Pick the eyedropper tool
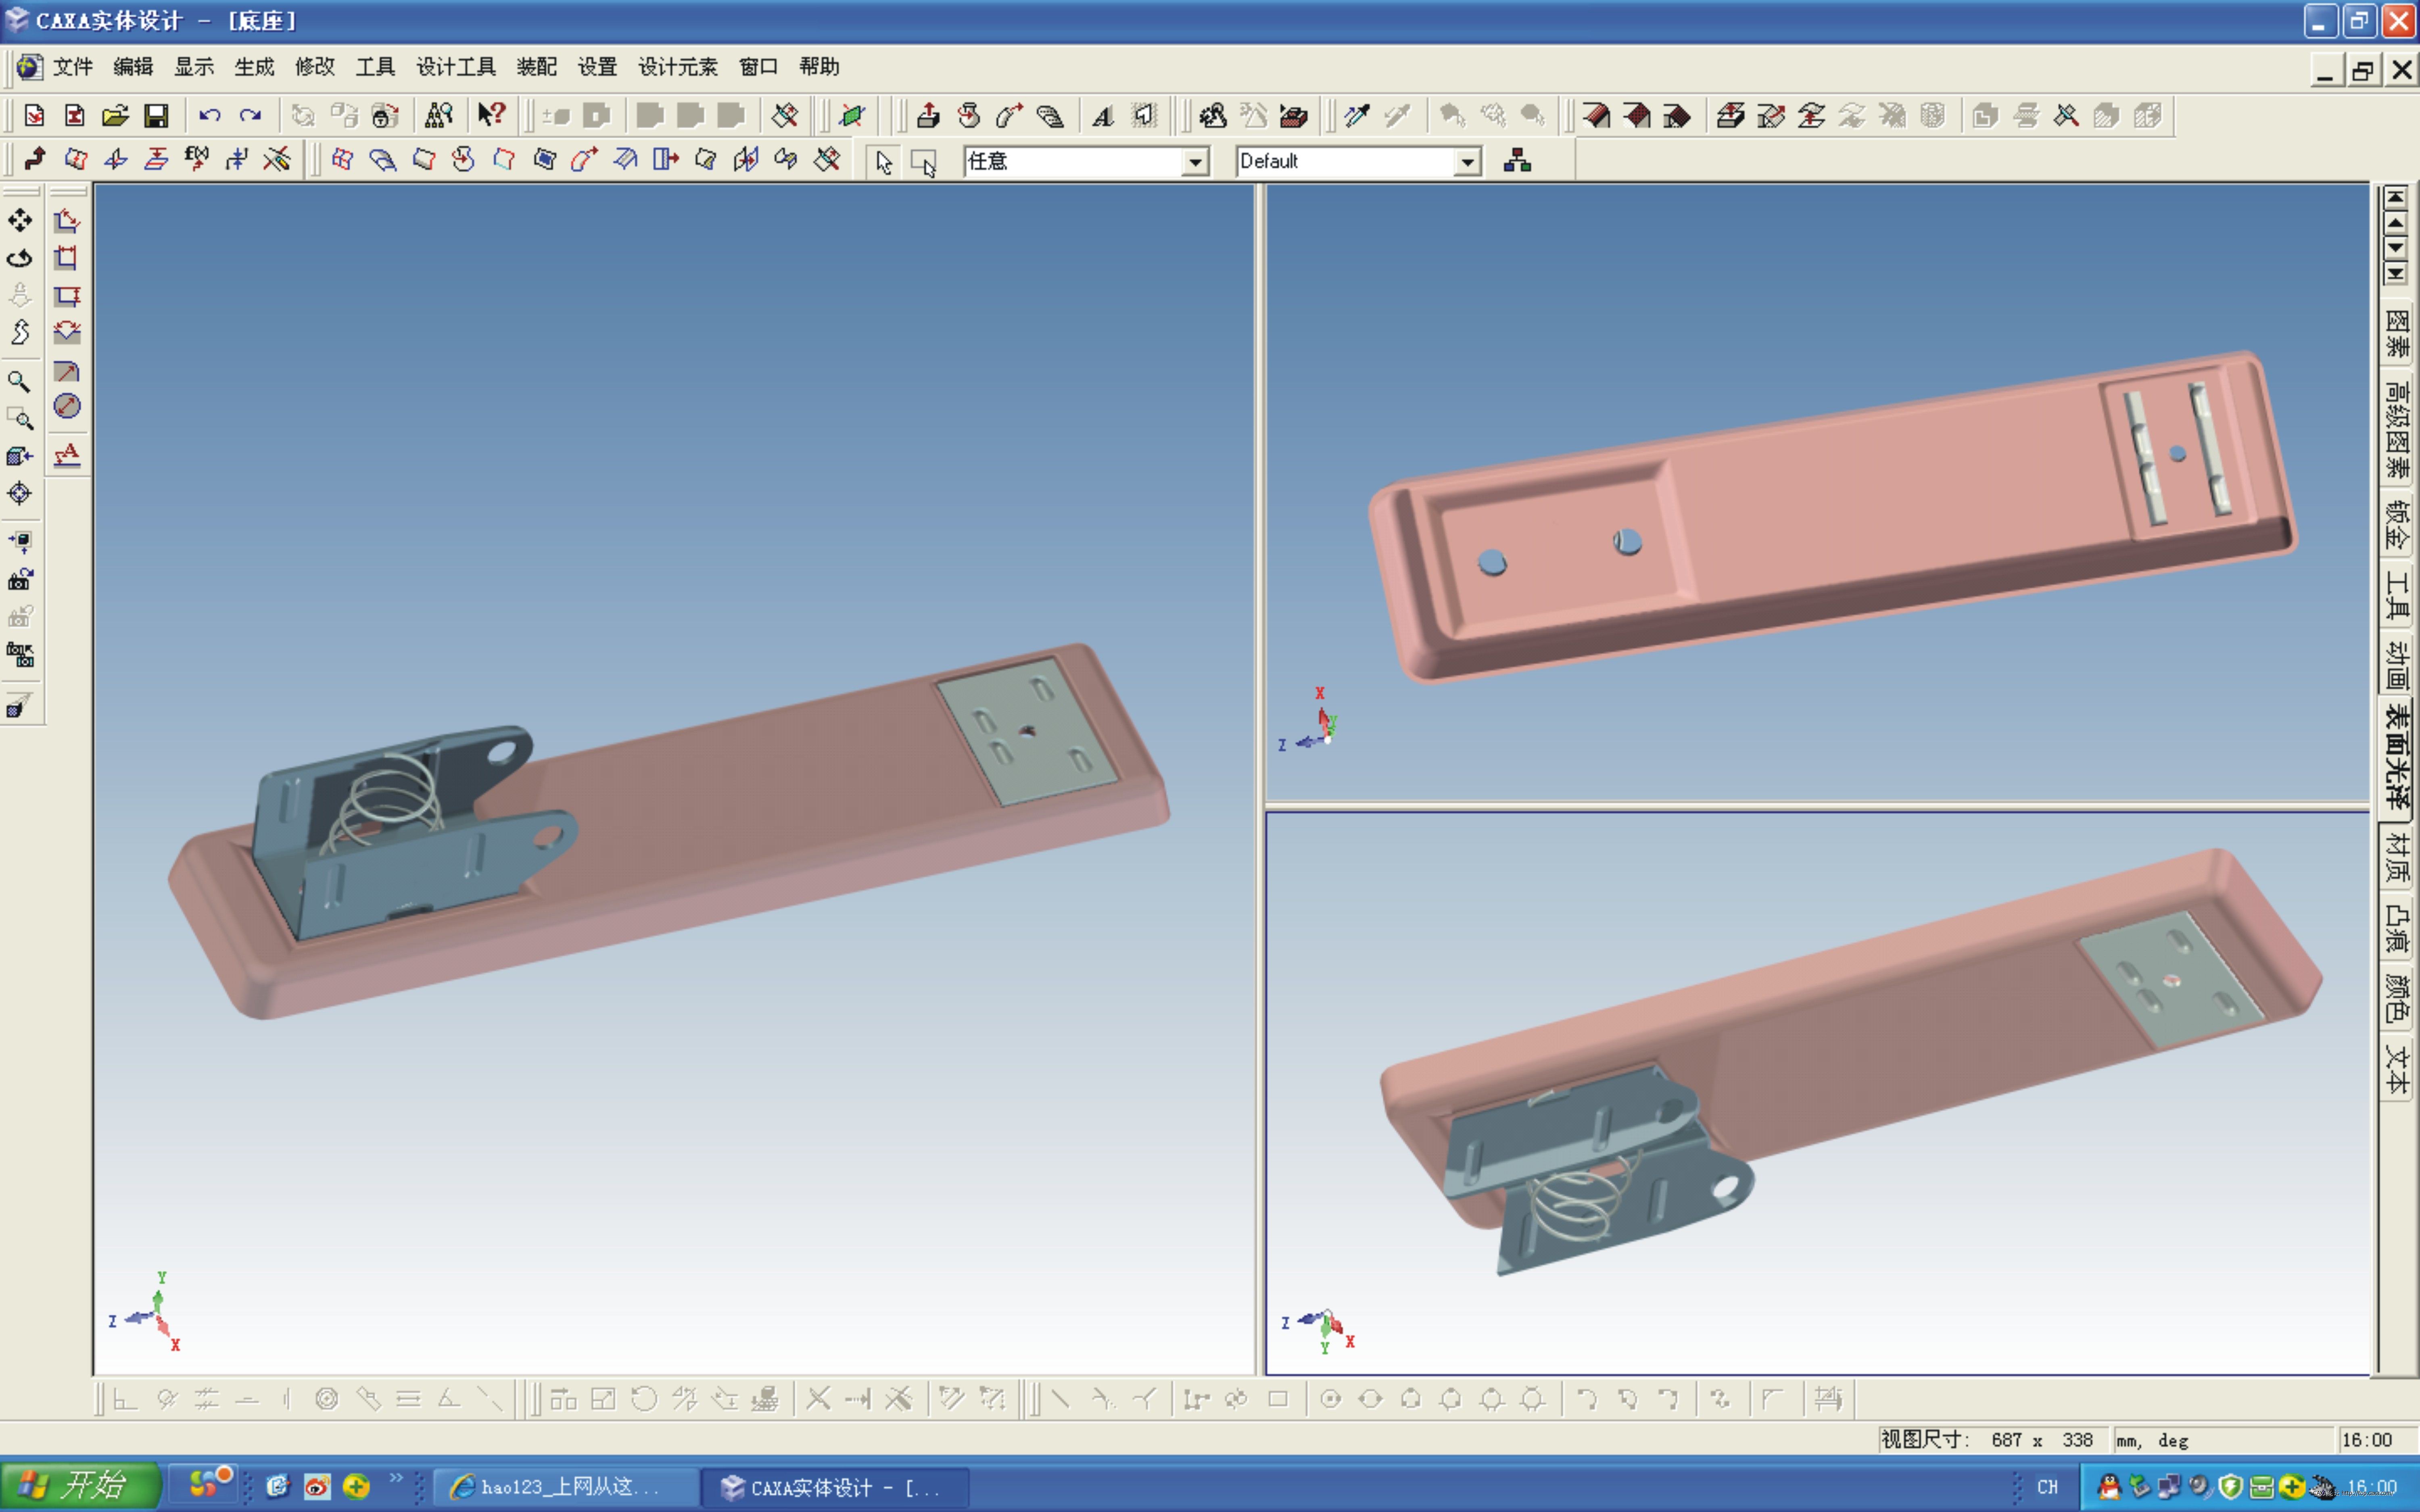 tap(1357, 116)
